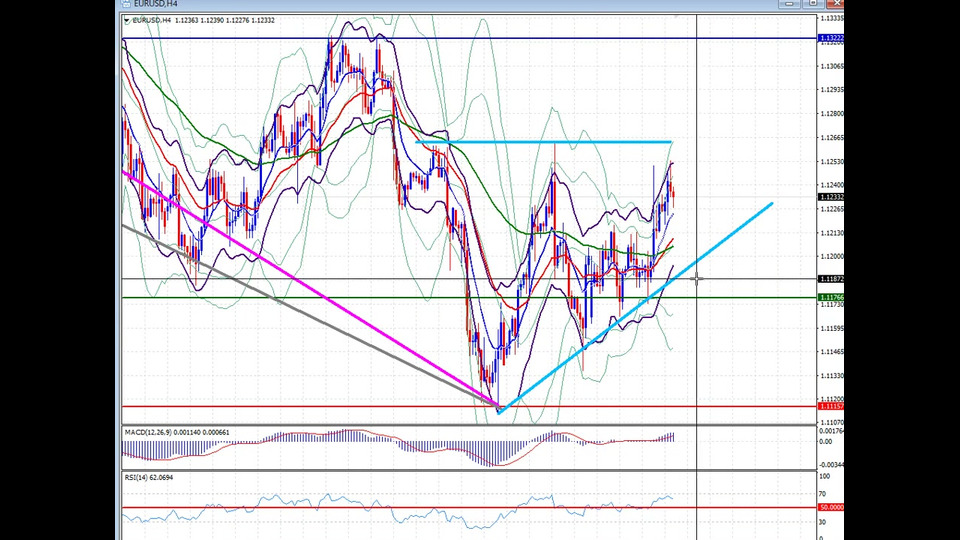Close the EURUSD,H4 chart window
This screenshot has height=540, width=960.
tap(835, 4)
